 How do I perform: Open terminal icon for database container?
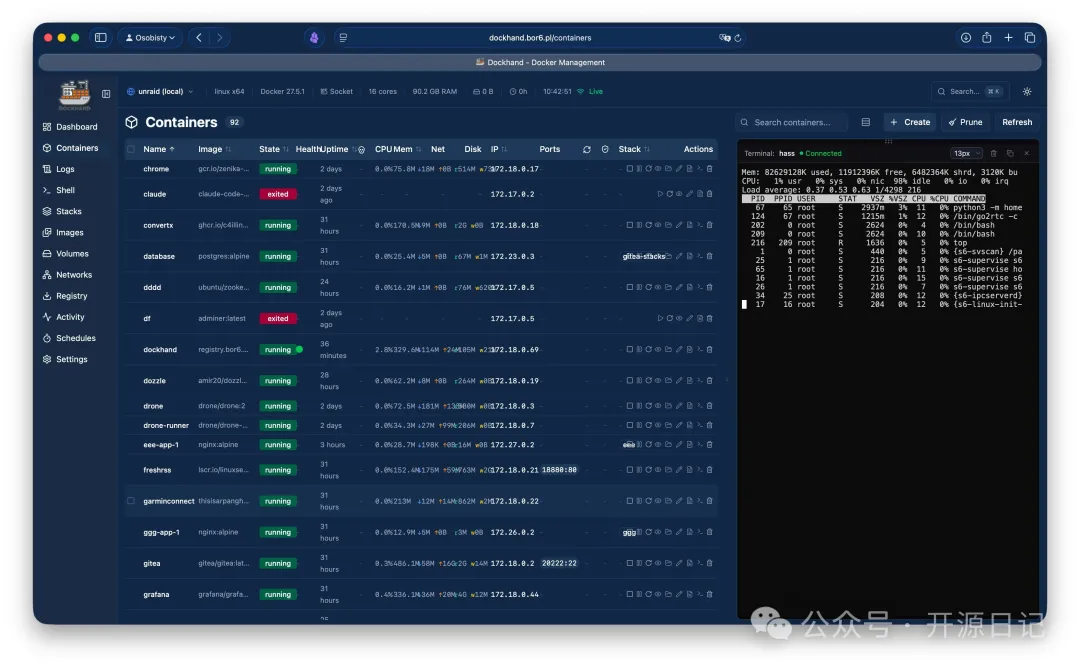pos(700,256)
